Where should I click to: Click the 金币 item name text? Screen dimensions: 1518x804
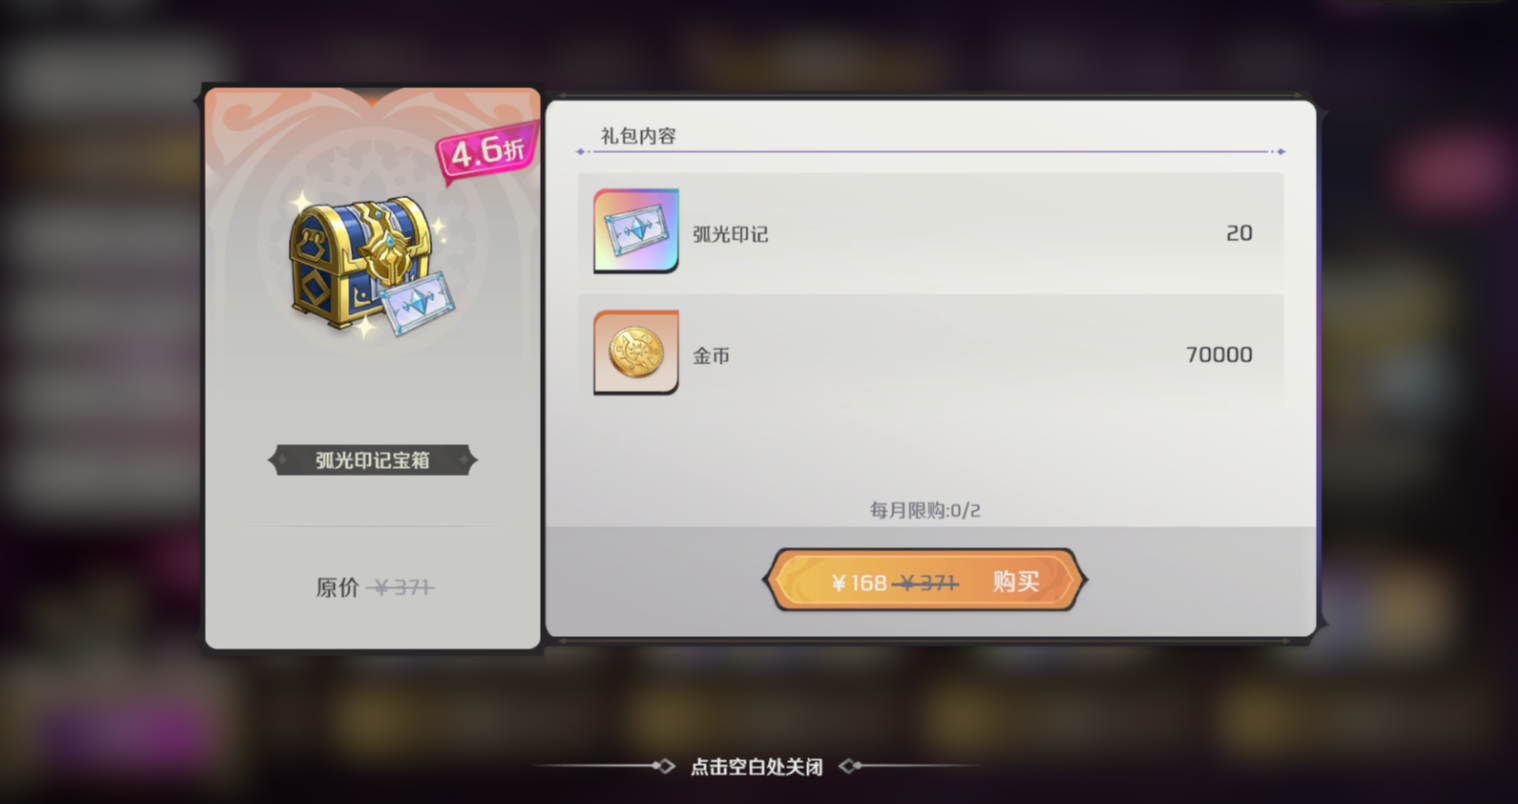pyautogui.click(x=711, y=355)
